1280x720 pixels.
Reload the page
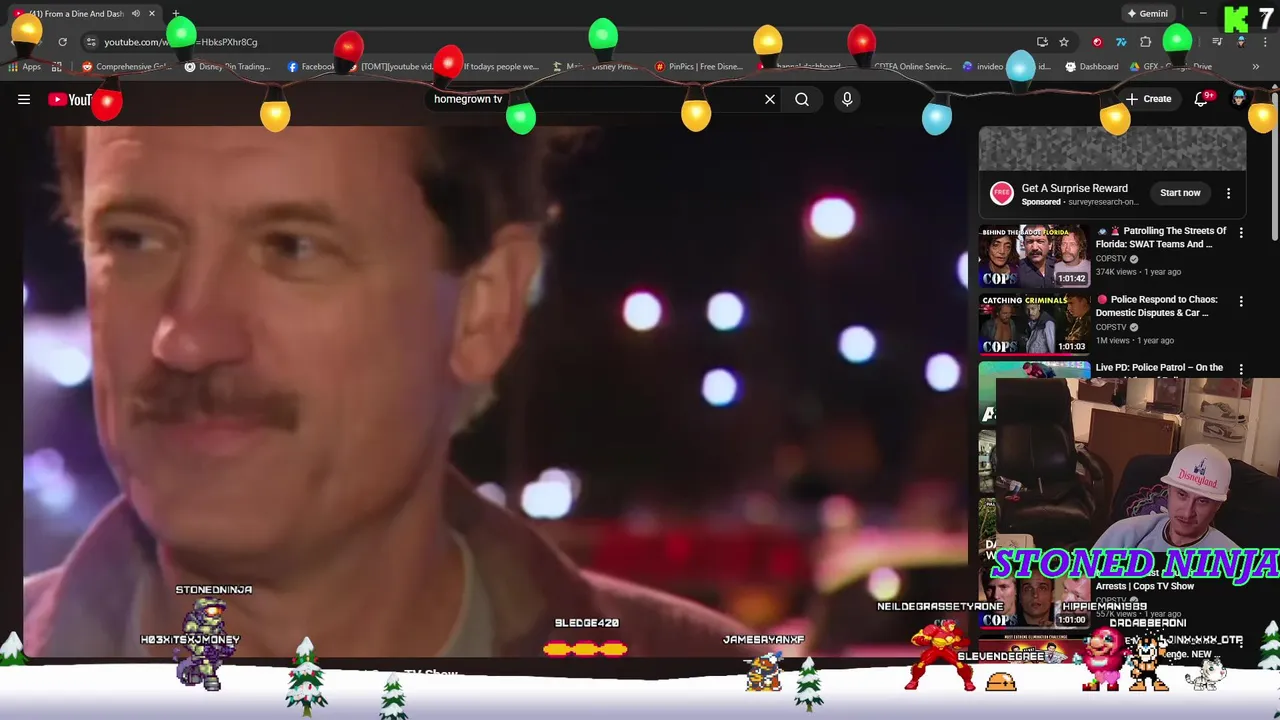click(62, 42)
